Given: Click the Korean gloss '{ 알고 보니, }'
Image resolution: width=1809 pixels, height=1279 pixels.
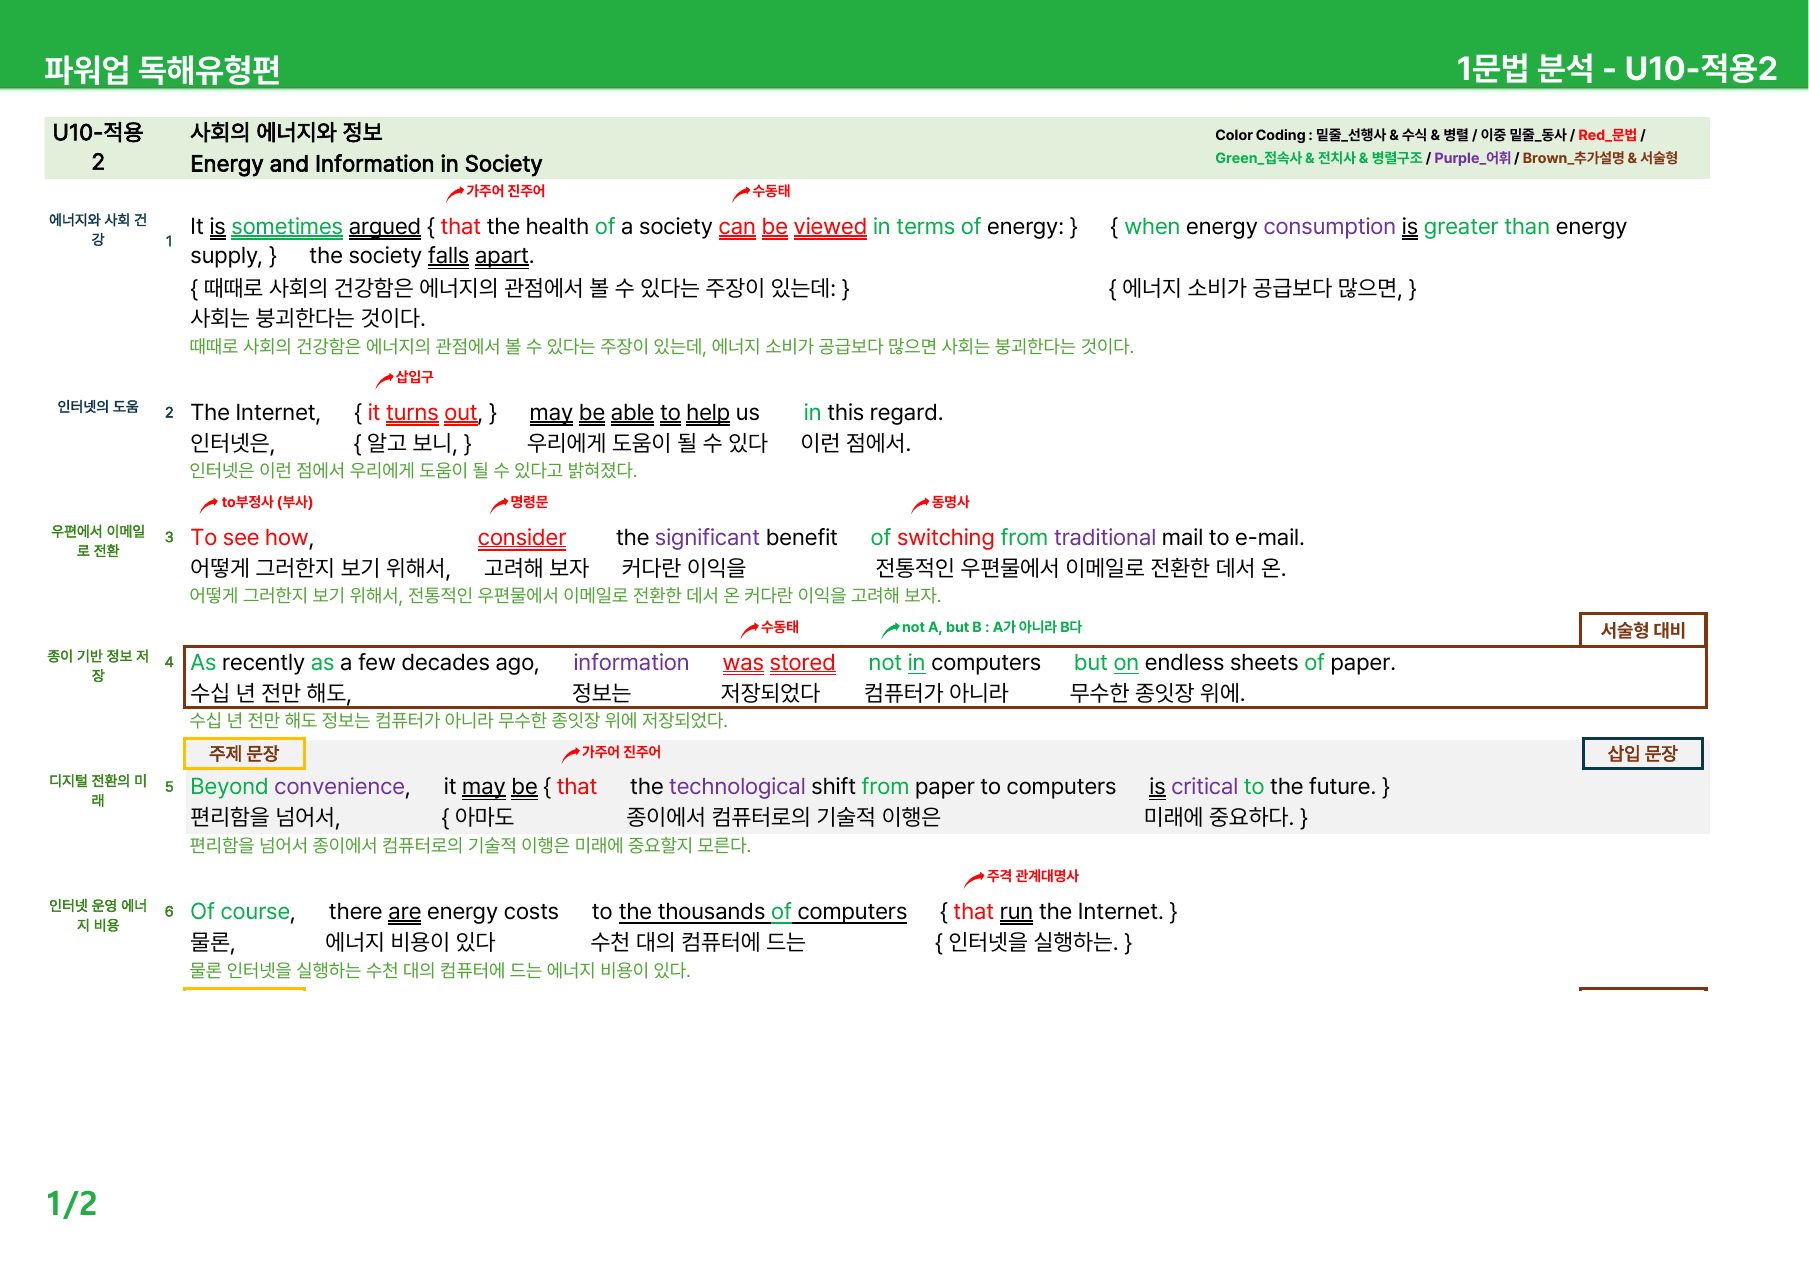Looking at the screenshot, I should point(413,443).
